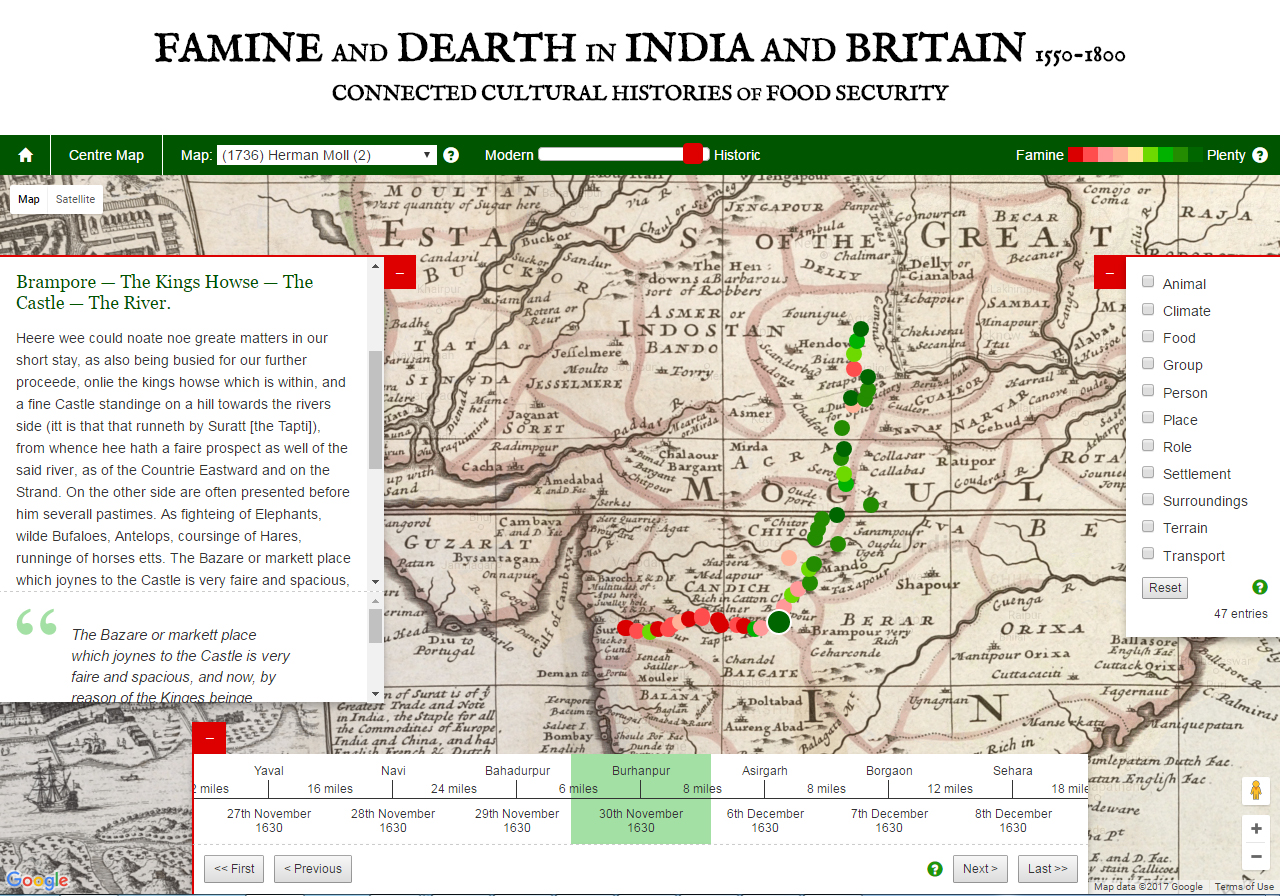Collapse the timeline panel with minus button
The width and height of the screenshot is (1280, 896).
point(209,738)
